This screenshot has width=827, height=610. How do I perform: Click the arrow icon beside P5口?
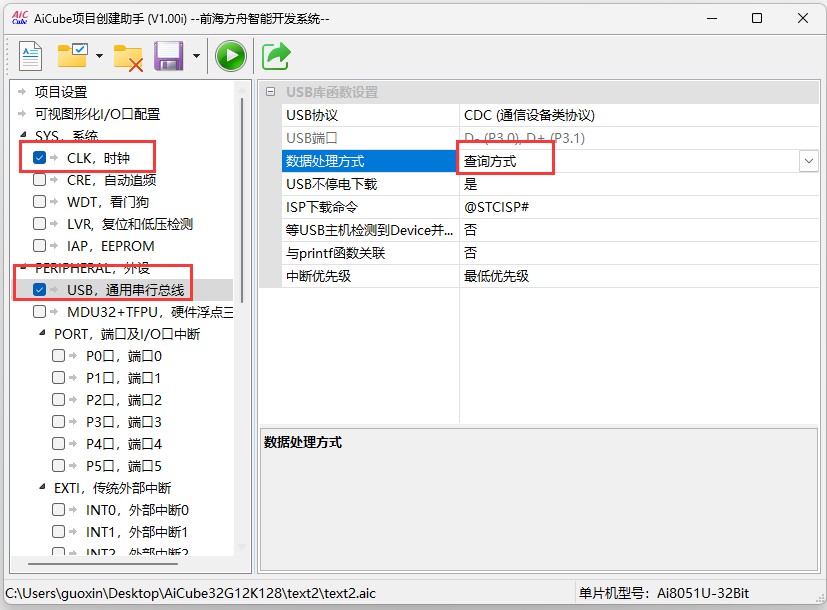[x=73, y=466]
